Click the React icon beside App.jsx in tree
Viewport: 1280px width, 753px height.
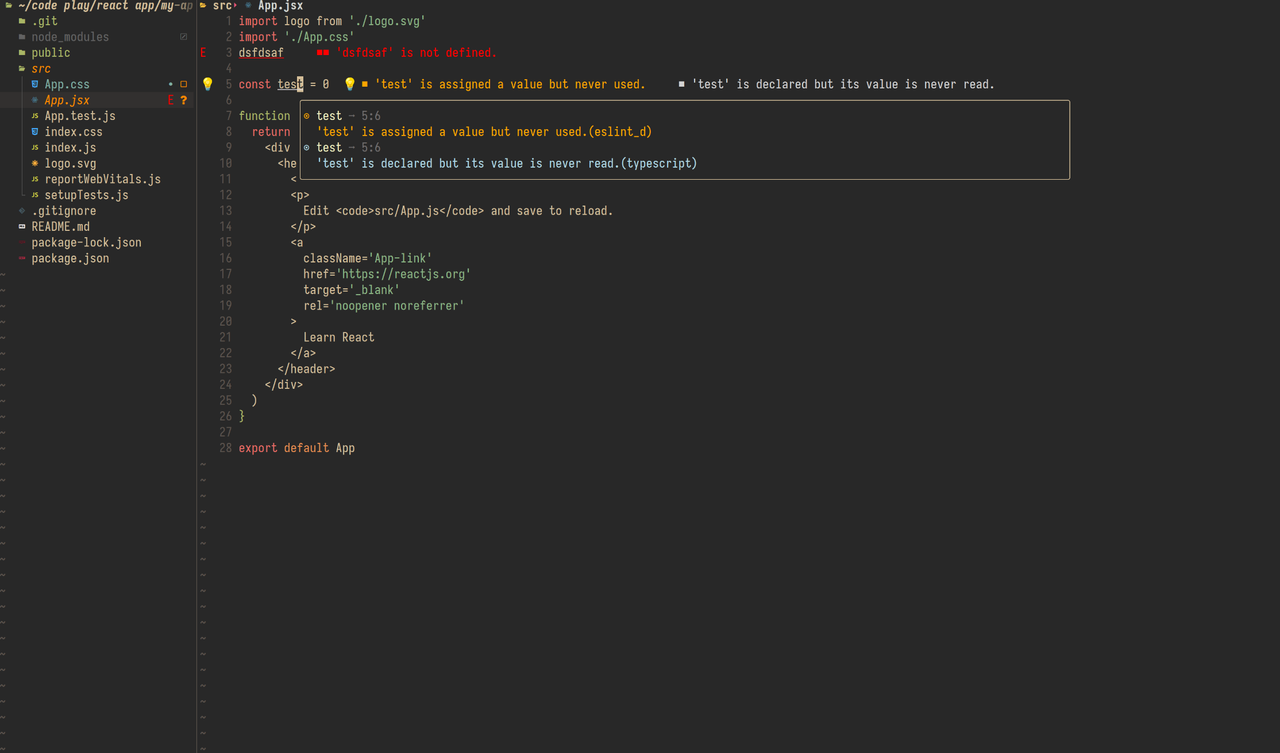(x=35, y=100)
